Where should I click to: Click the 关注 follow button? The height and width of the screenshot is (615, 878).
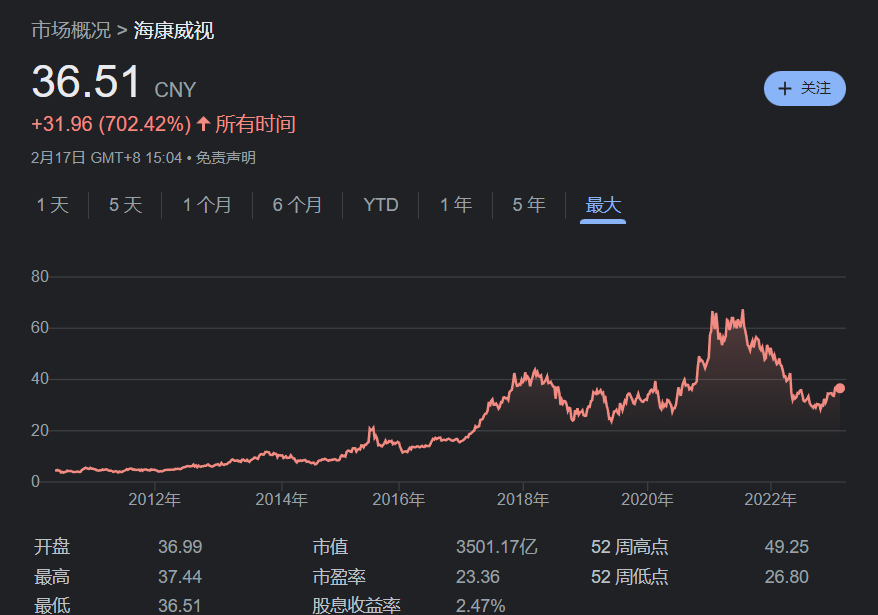click(x=805, y=88)
